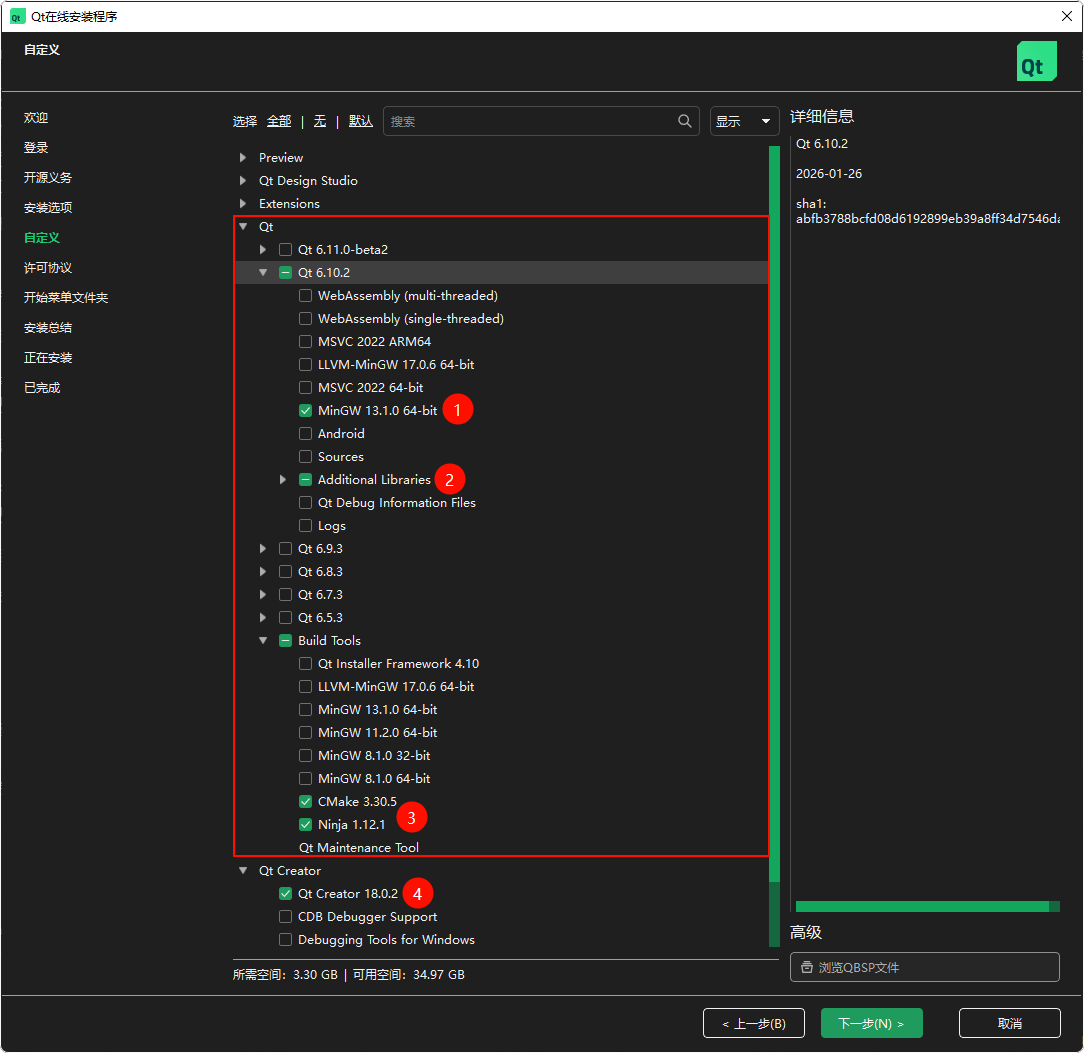Open the 显示 dropdown

744,120
